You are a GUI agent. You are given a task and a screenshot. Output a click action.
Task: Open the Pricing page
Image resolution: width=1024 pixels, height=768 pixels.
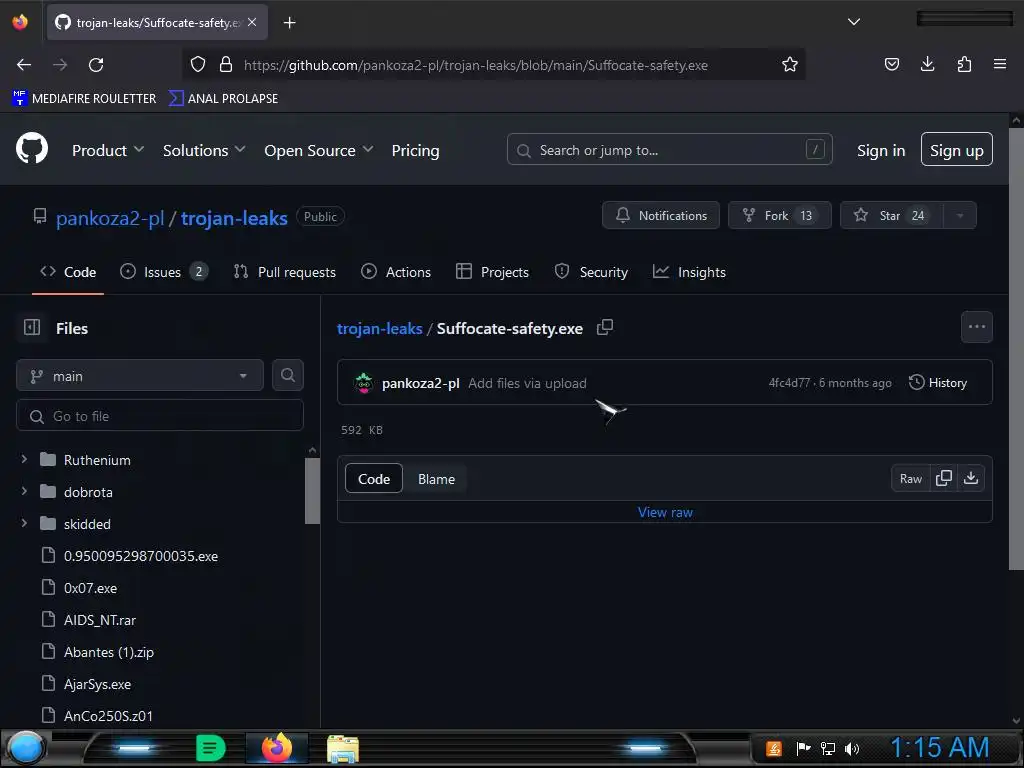415,150
